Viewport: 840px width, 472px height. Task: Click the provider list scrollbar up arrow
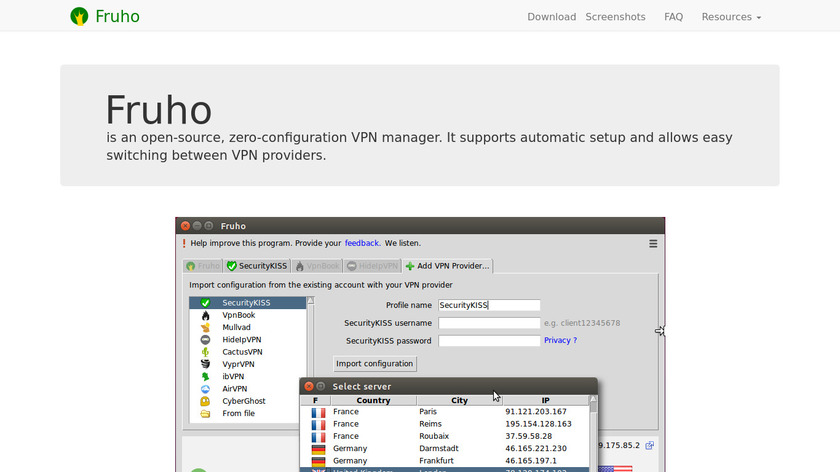click(311, 301)
